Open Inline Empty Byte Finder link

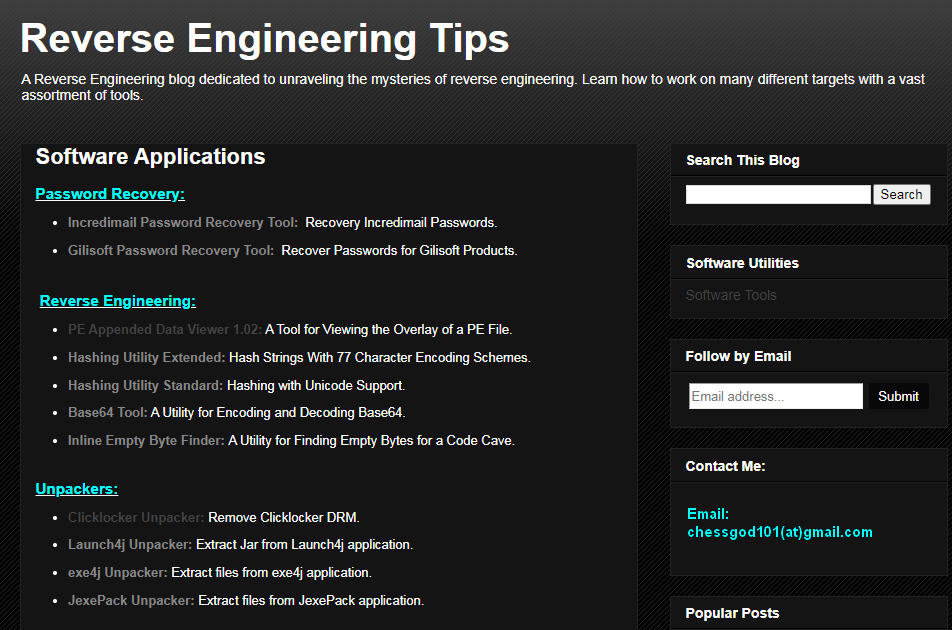pyautogui.click(x=146, y=440)
